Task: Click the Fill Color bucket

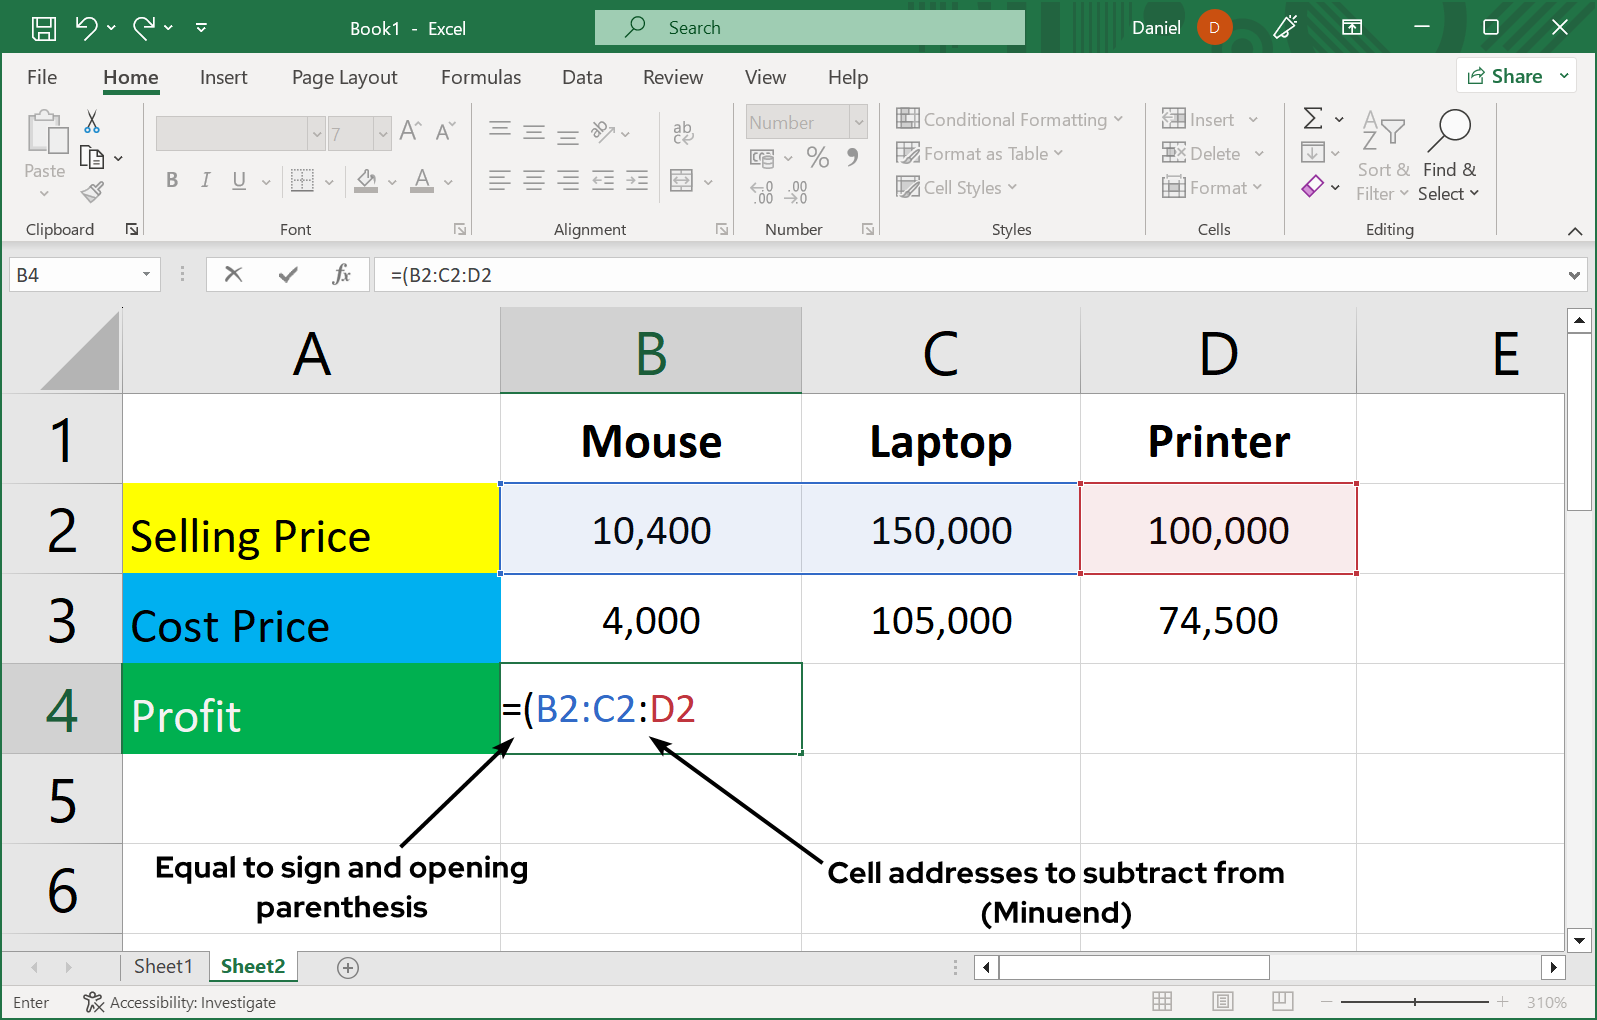Action: (x=367, y=180)
